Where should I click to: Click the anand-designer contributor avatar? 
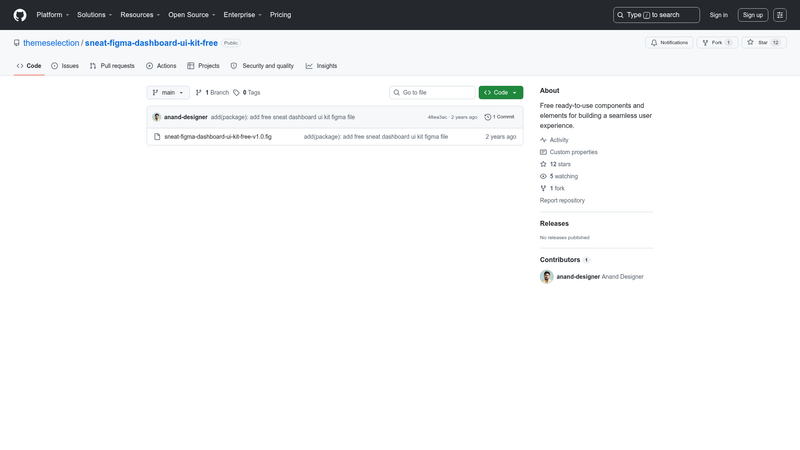pyautogui.click(x=546, y=277)
